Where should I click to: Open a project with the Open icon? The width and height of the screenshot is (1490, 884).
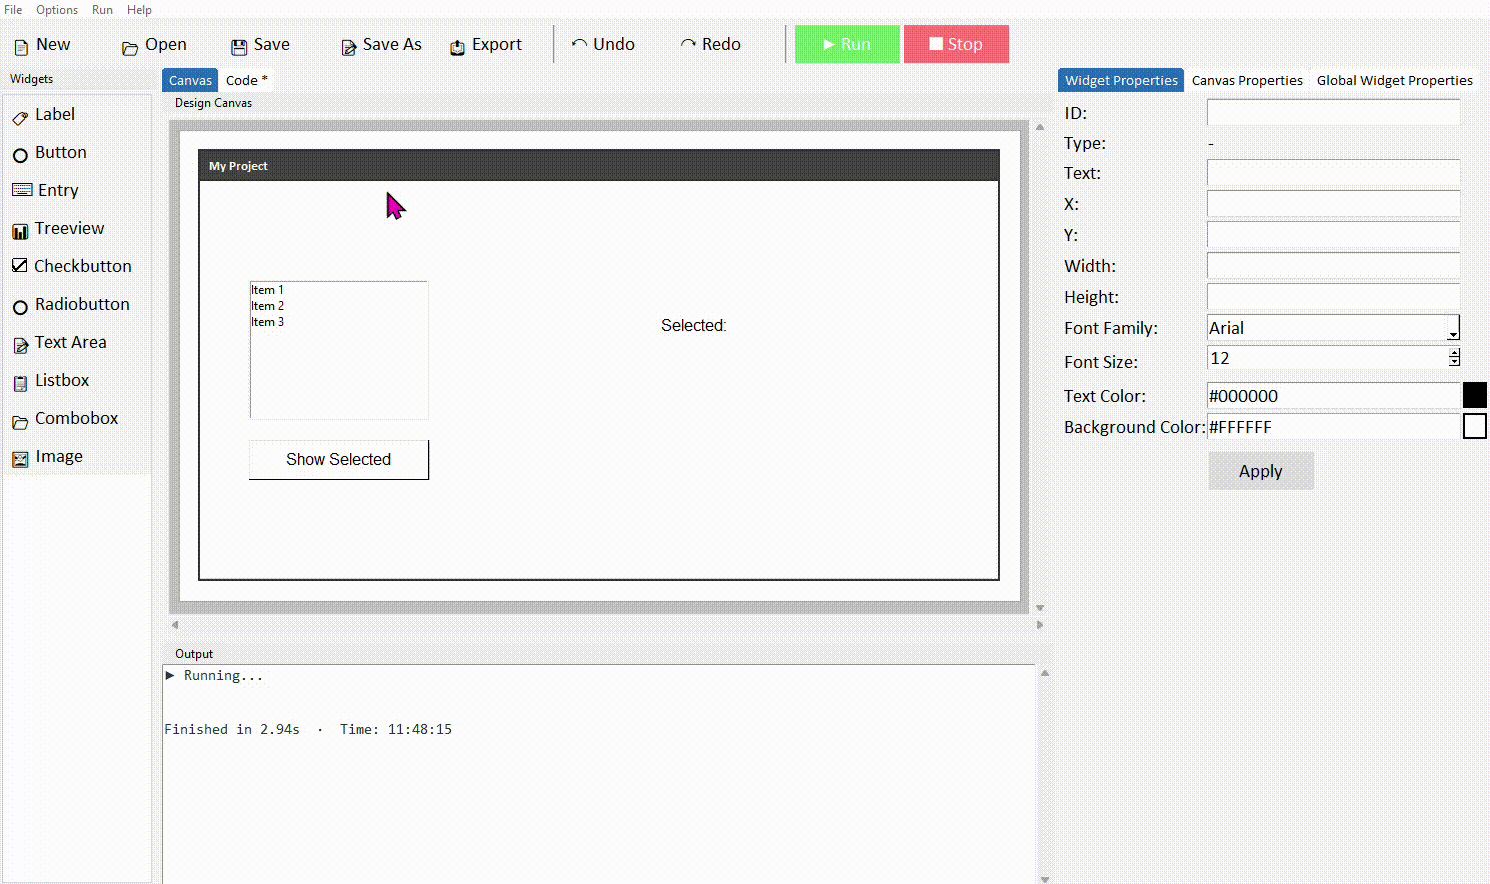click(152, 44)
